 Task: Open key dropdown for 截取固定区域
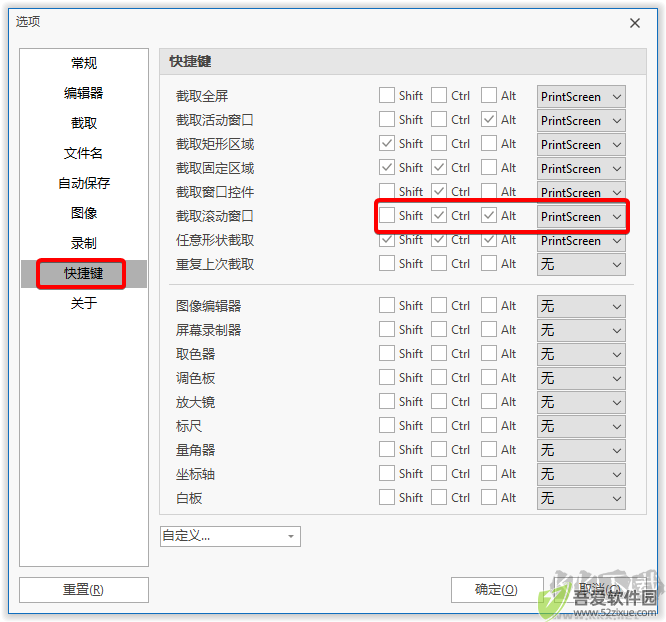[x=581, y=169]
